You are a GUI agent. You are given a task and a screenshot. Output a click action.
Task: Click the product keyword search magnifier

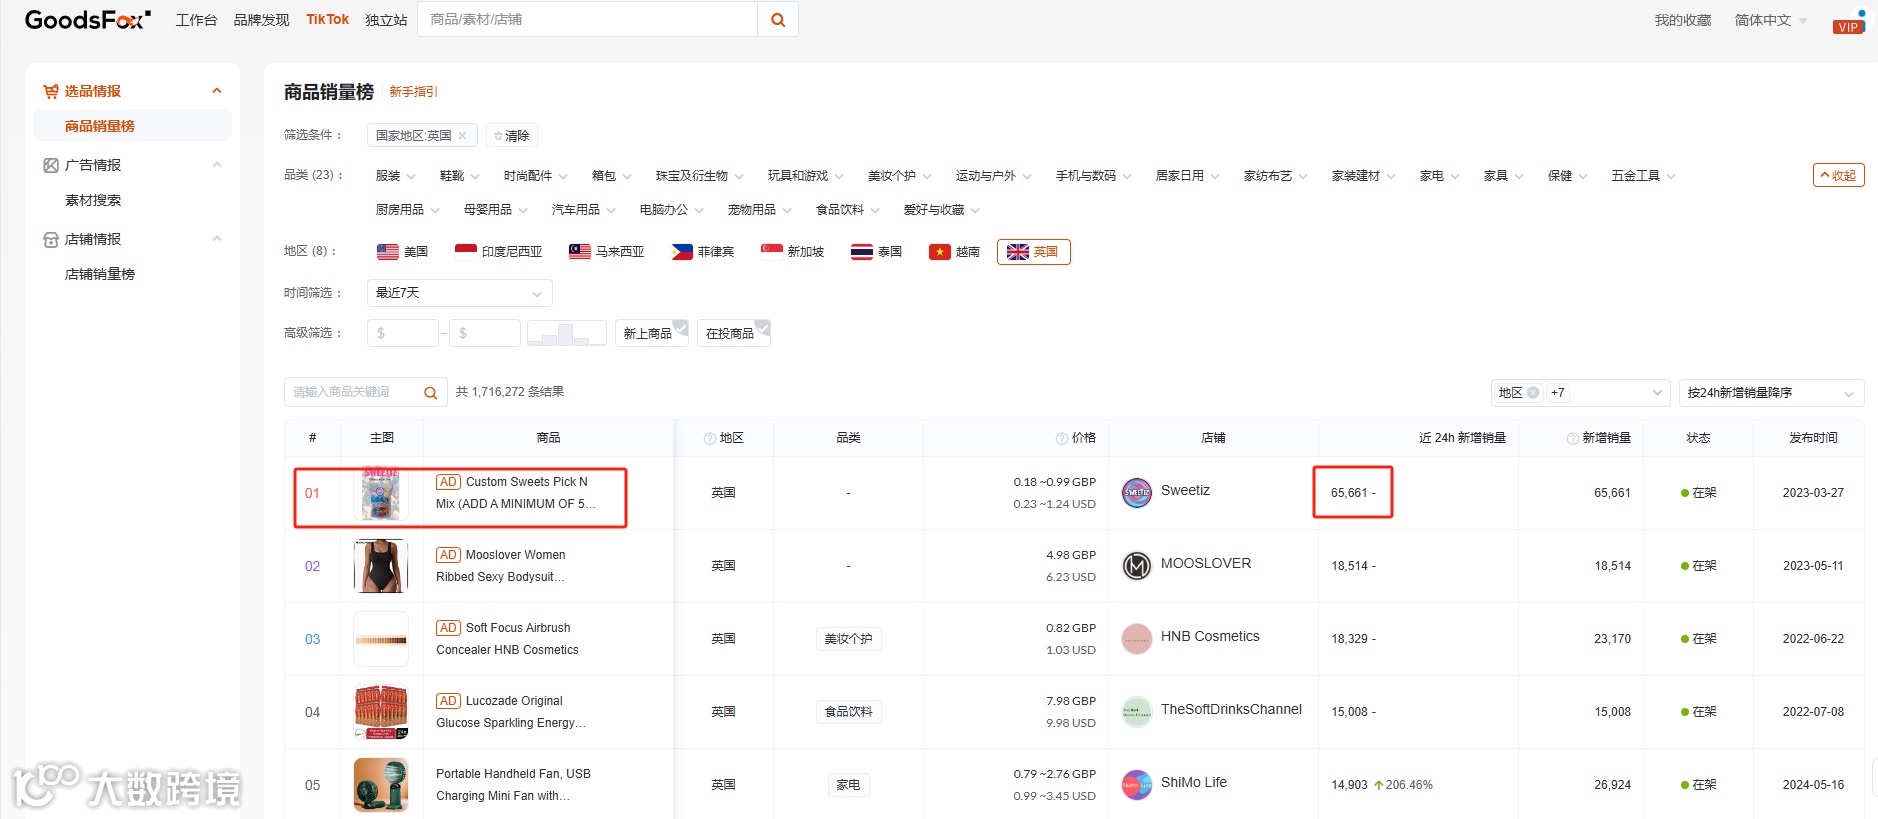[x=430, y=393]
